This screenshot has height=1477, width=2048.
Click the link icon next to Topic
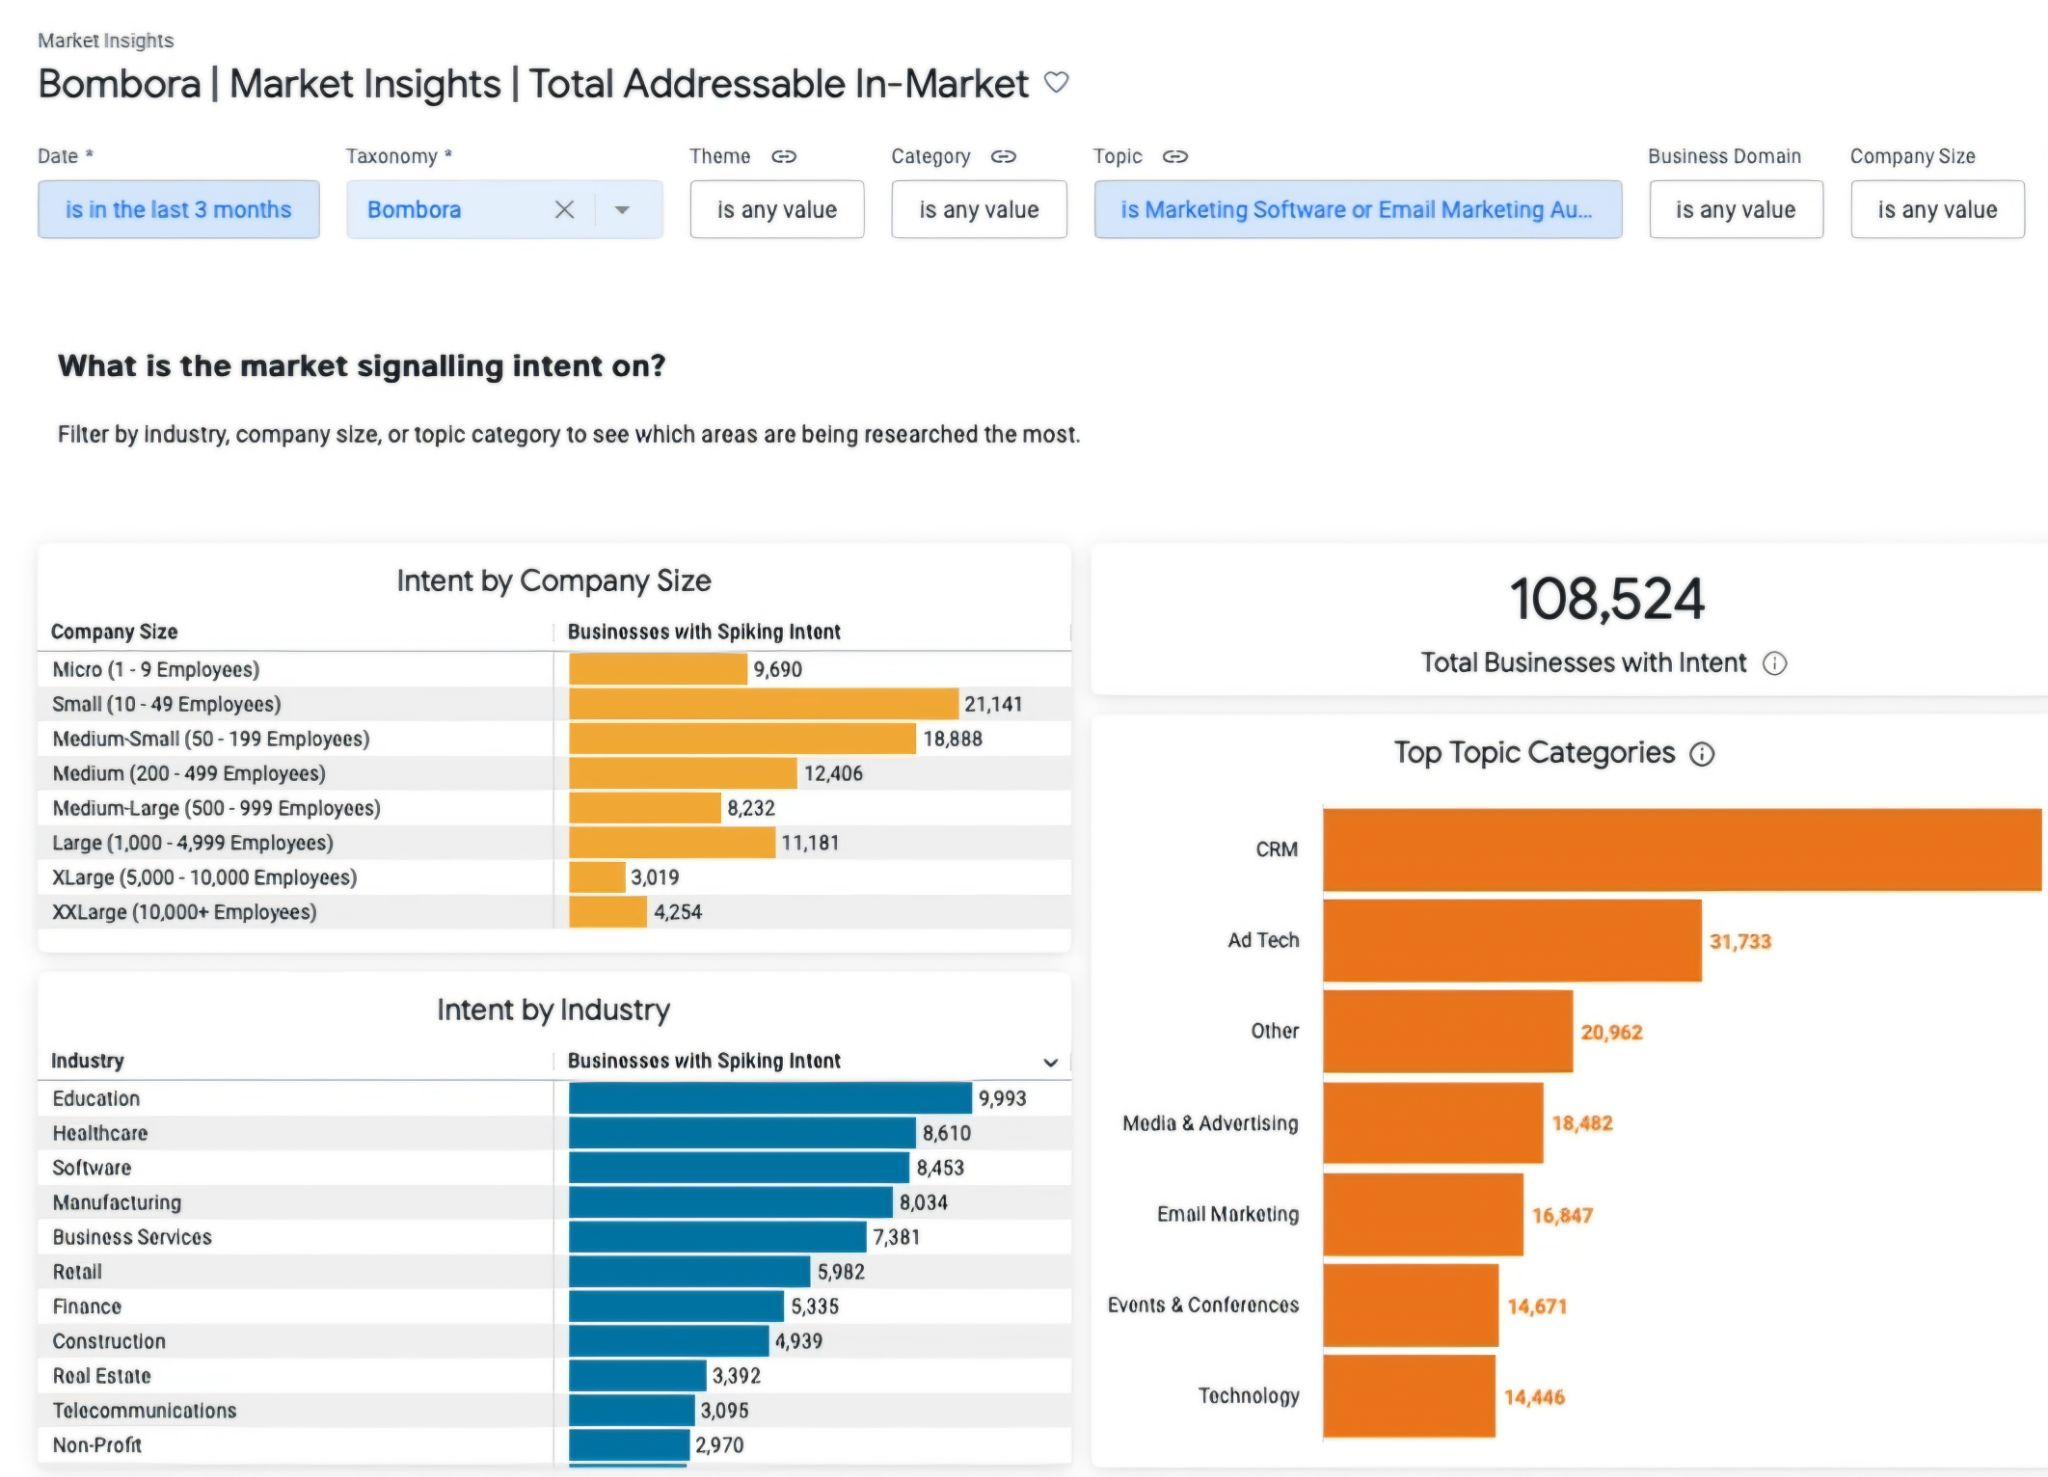pyautogui.click(x=1175, y=156)
